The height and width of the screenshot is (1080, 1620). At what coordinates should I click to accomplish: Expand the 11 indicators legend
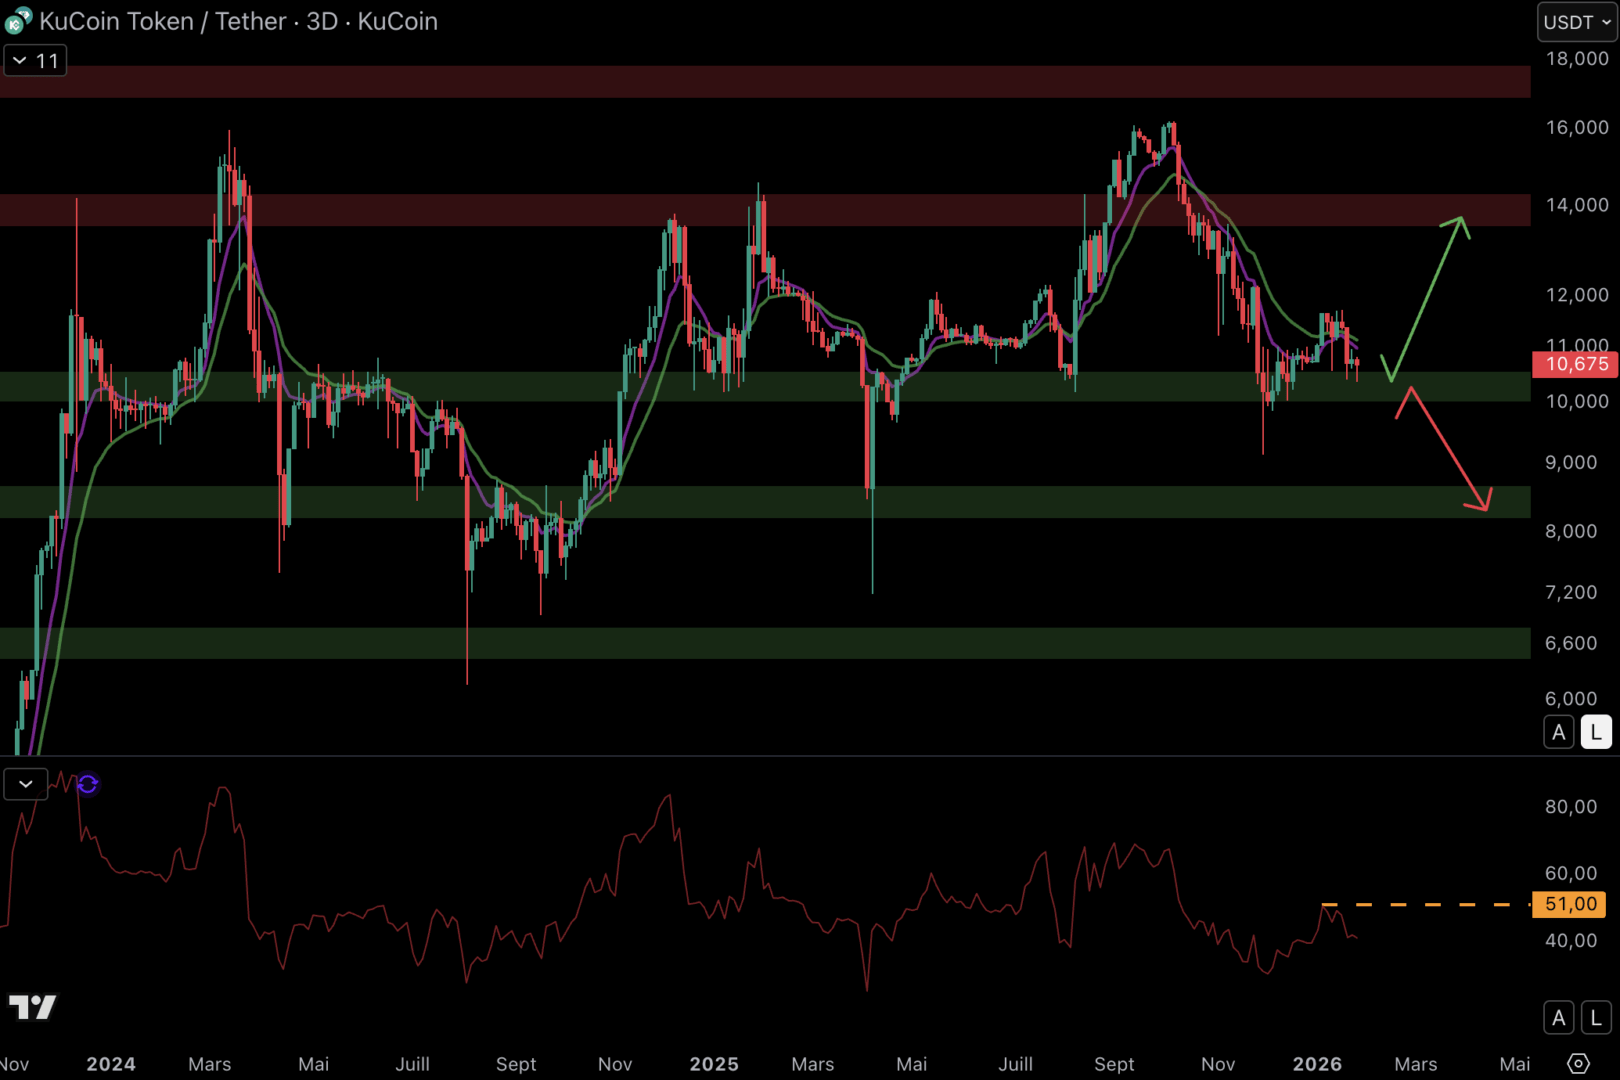(x=35, y=61)
